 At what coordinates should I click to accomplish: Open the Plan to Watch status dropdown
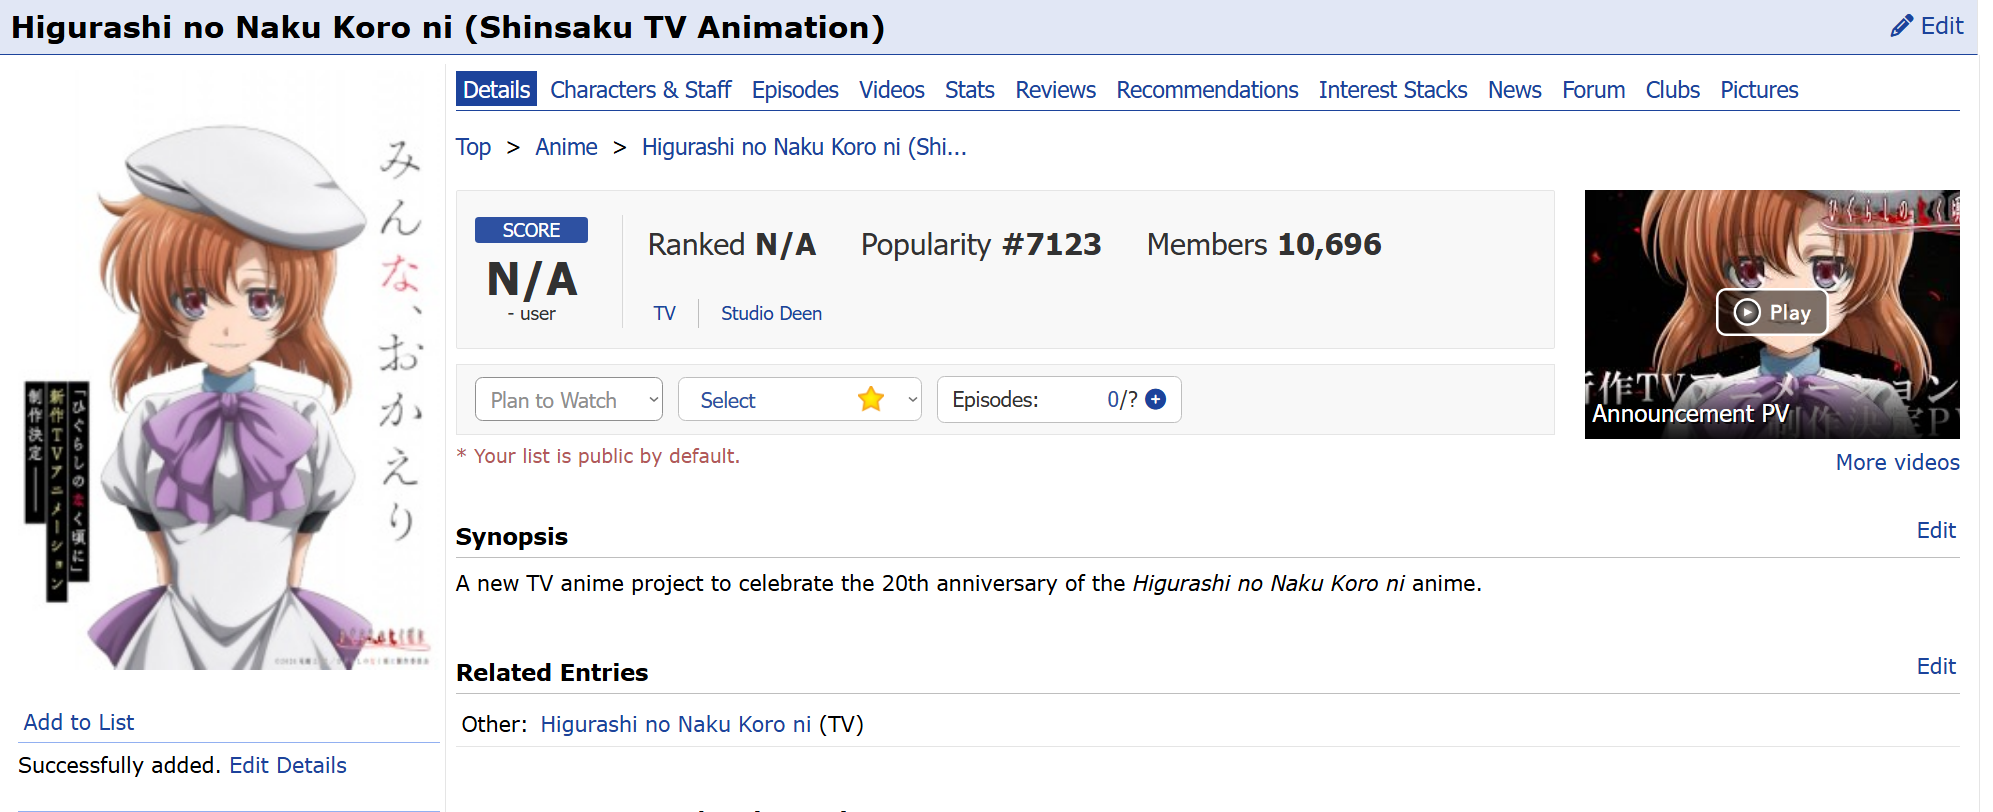tap(568, 399)
